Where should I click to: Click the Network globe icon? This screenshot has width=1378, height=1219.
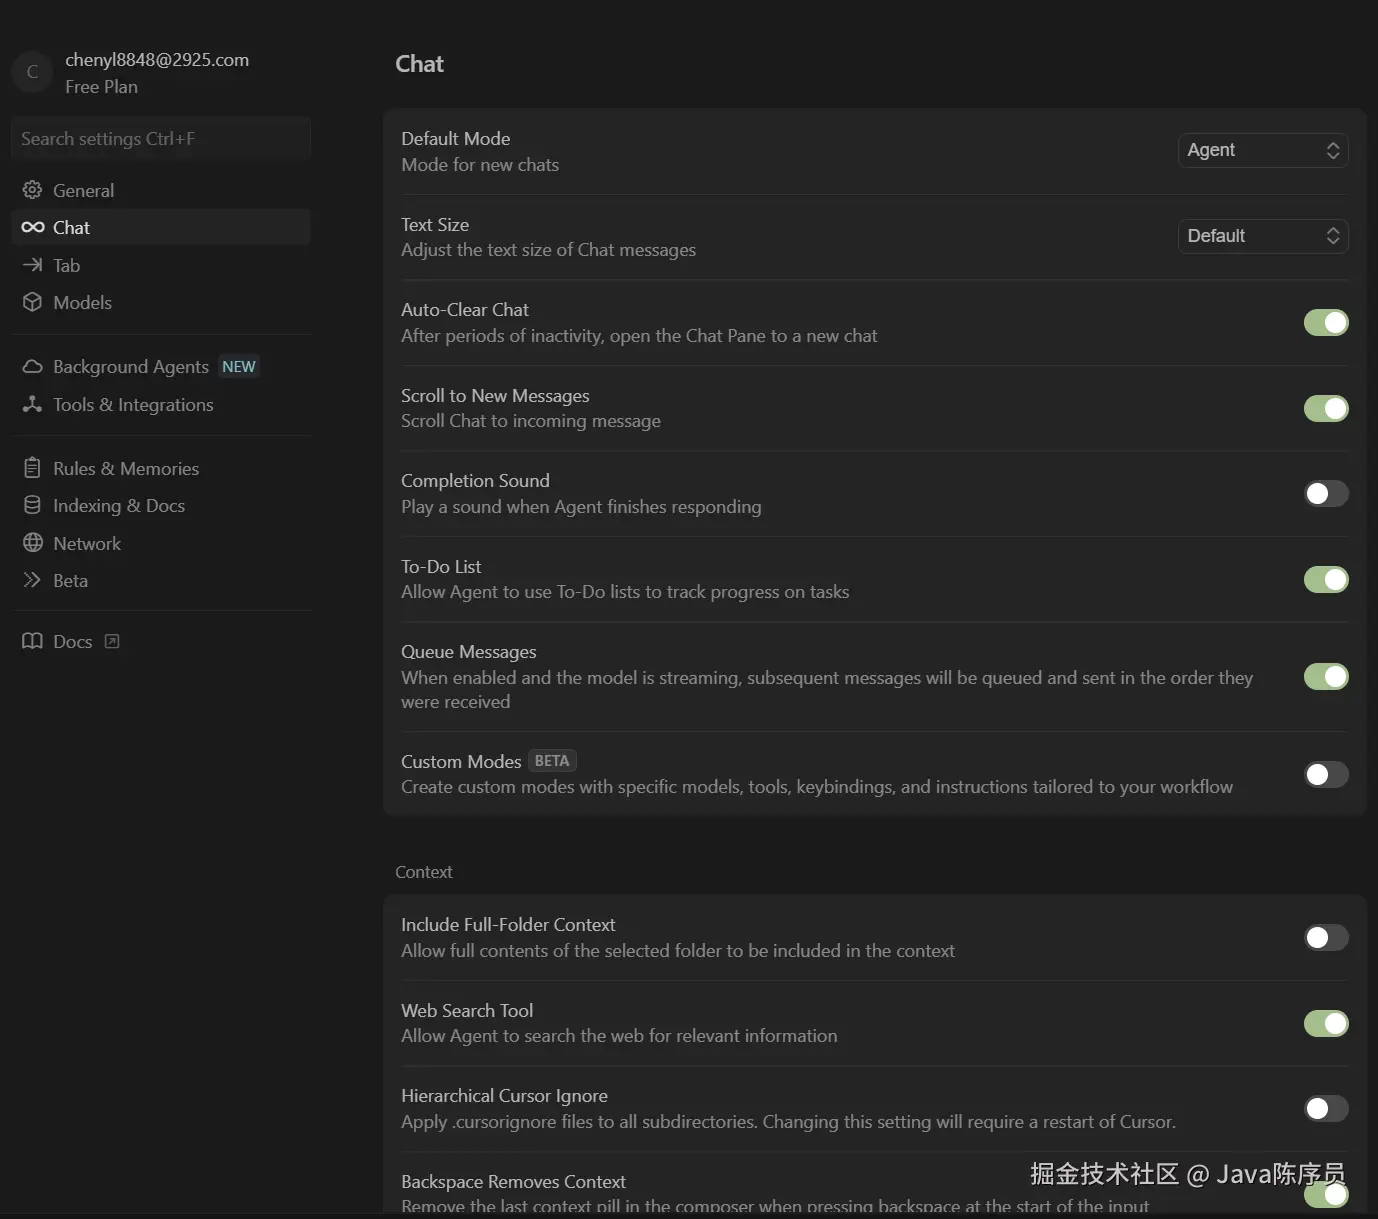[32, 543]
